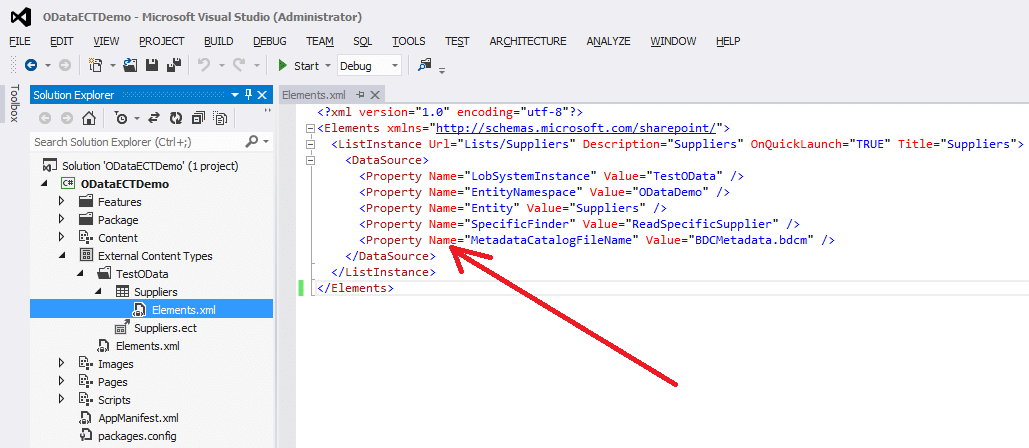Click the Undo arrow icon
The width and height of the screenshot is (1029, 448).
tap(204, 65)
